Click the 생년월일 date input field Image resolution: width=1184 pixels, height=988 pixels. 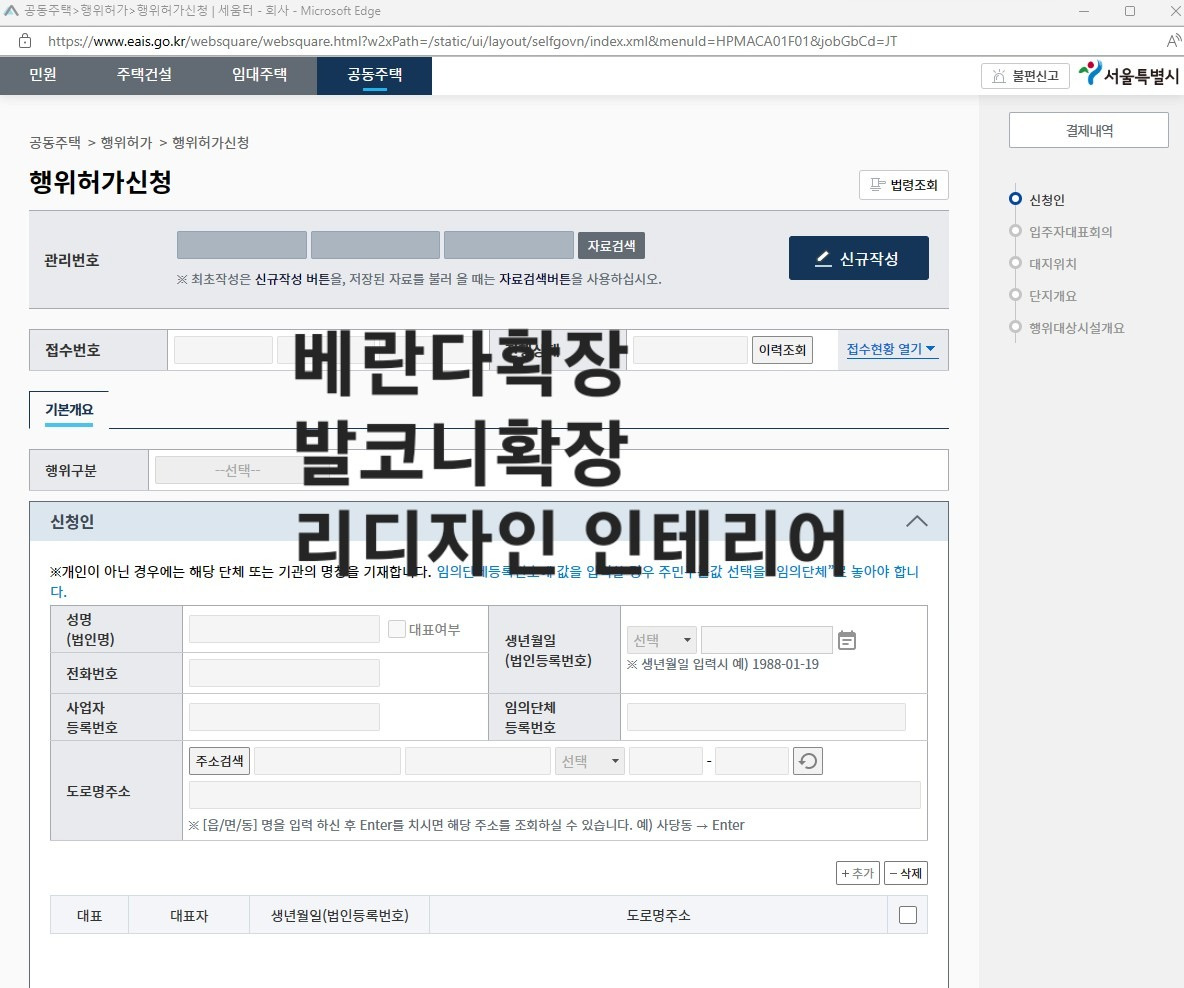pos(766,640)
